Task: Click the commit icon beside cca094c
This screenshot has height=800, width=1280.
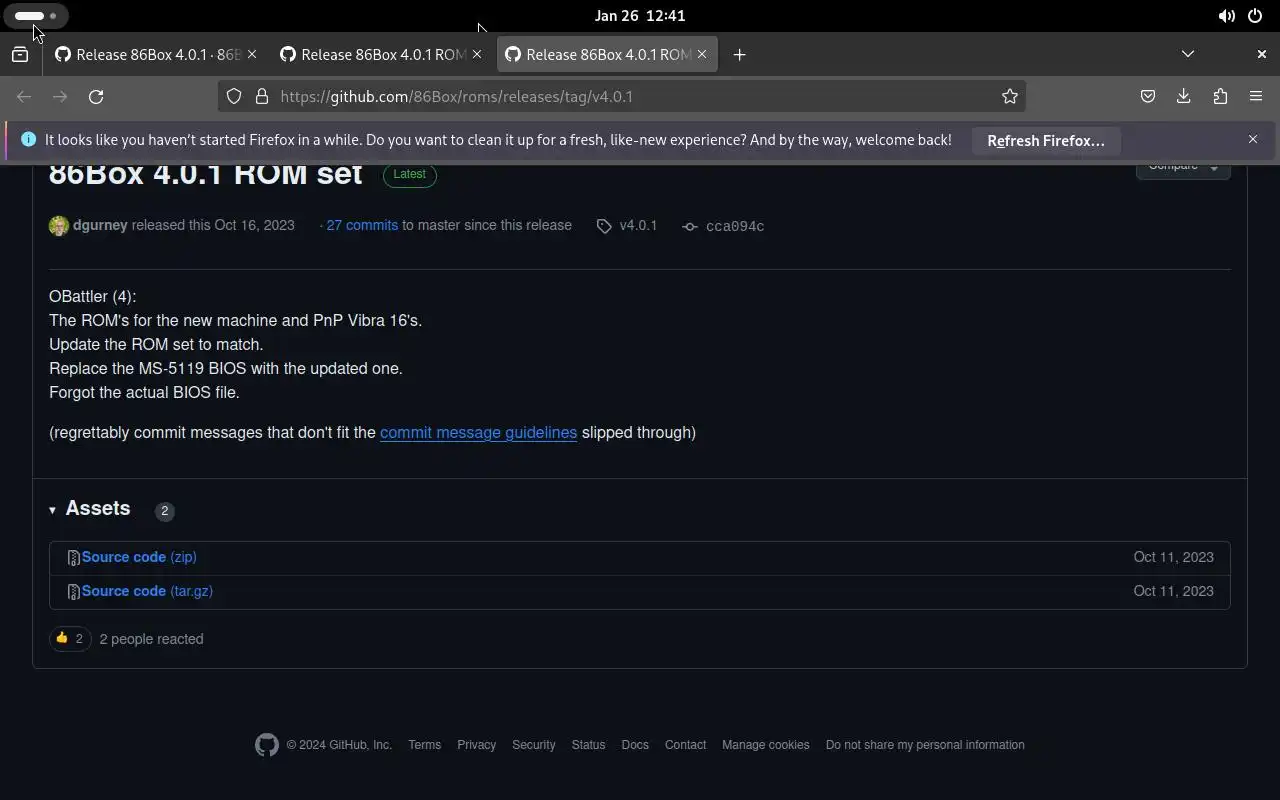Action: click(x=690, y=227)
